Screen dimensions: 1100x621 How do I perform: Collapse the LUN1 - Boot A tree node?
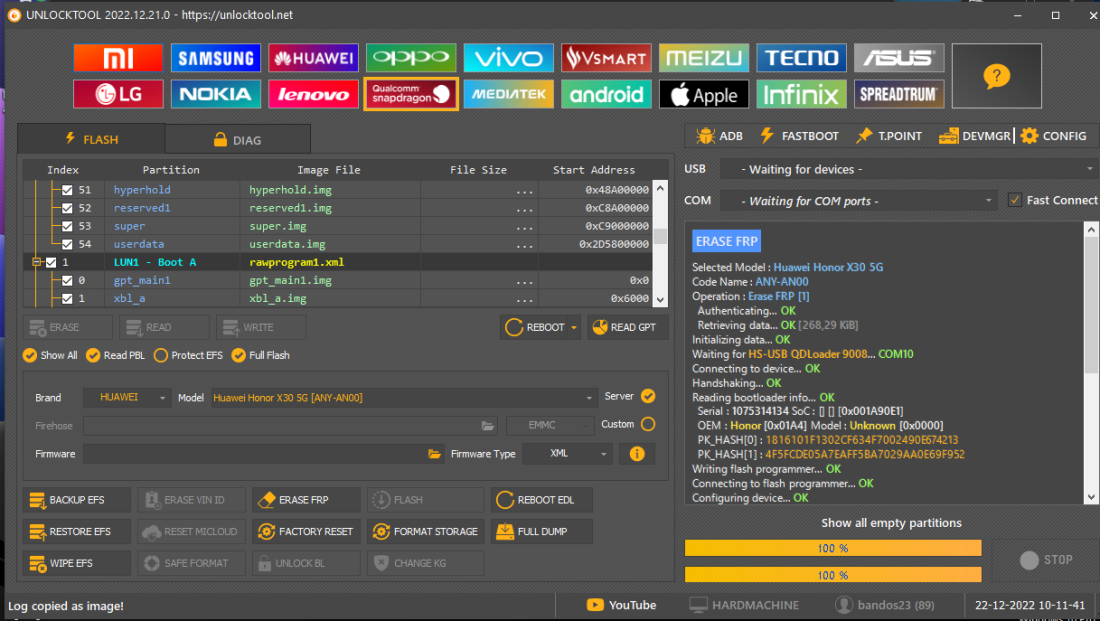[36, 262]
